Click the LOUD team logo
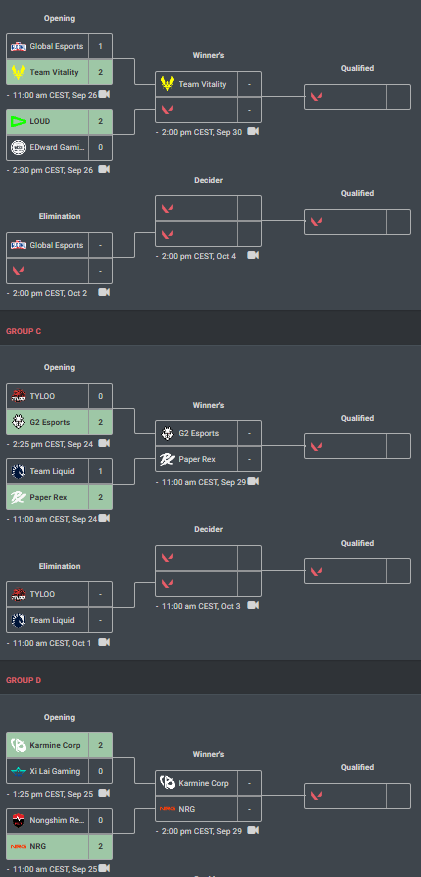 point(18,121)
